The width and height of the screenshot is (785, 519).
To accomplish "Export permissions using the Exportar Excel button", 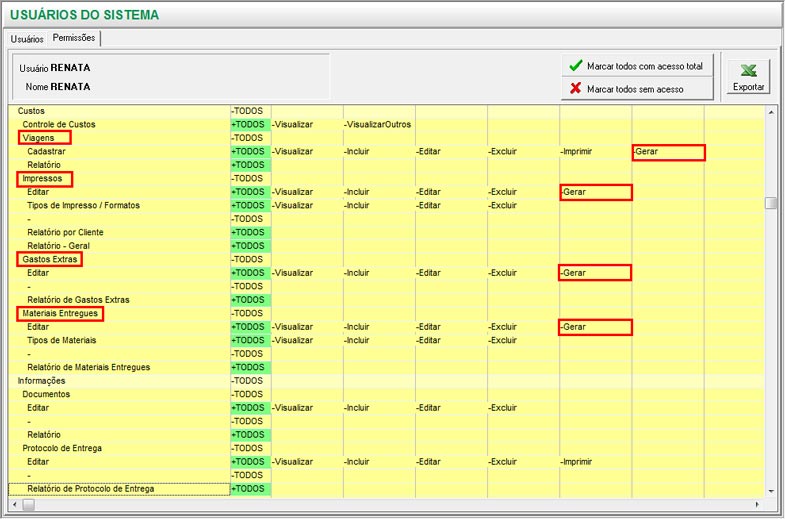I will [748, 77].
